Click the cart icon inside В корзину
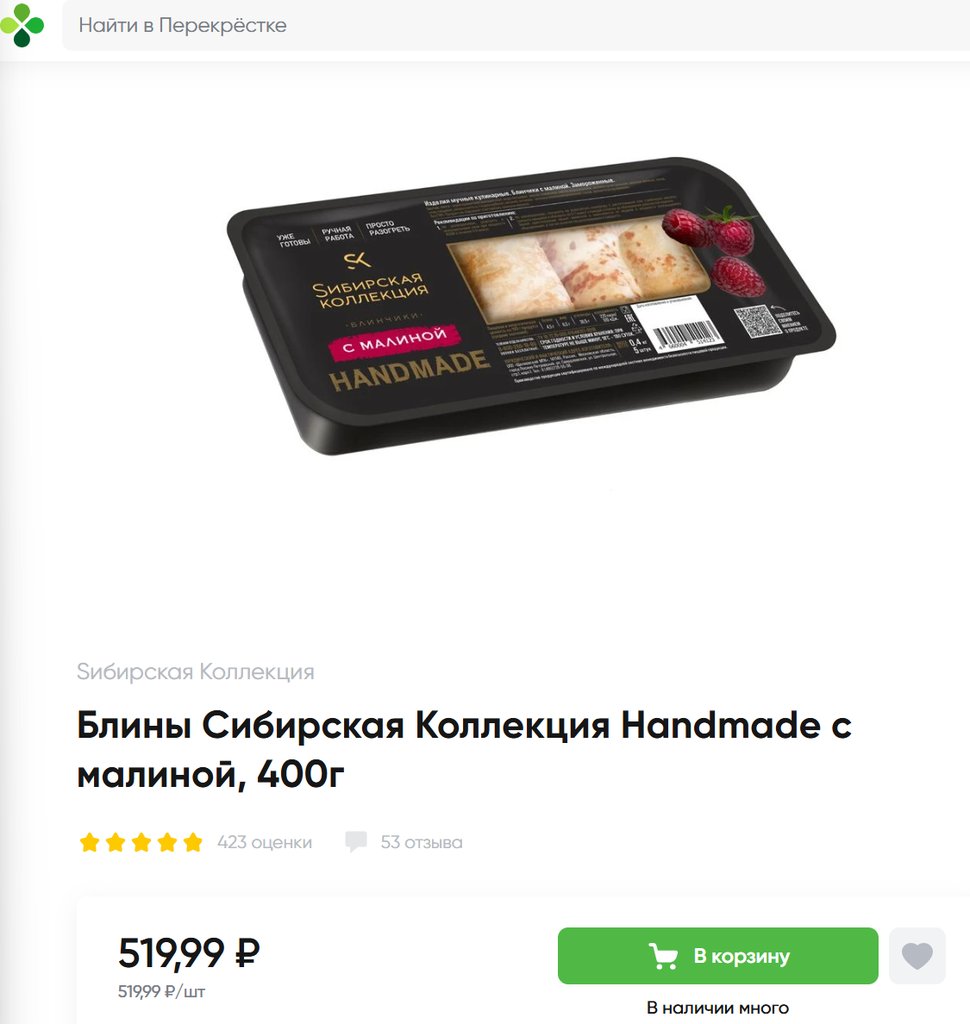 click(663, 956)
